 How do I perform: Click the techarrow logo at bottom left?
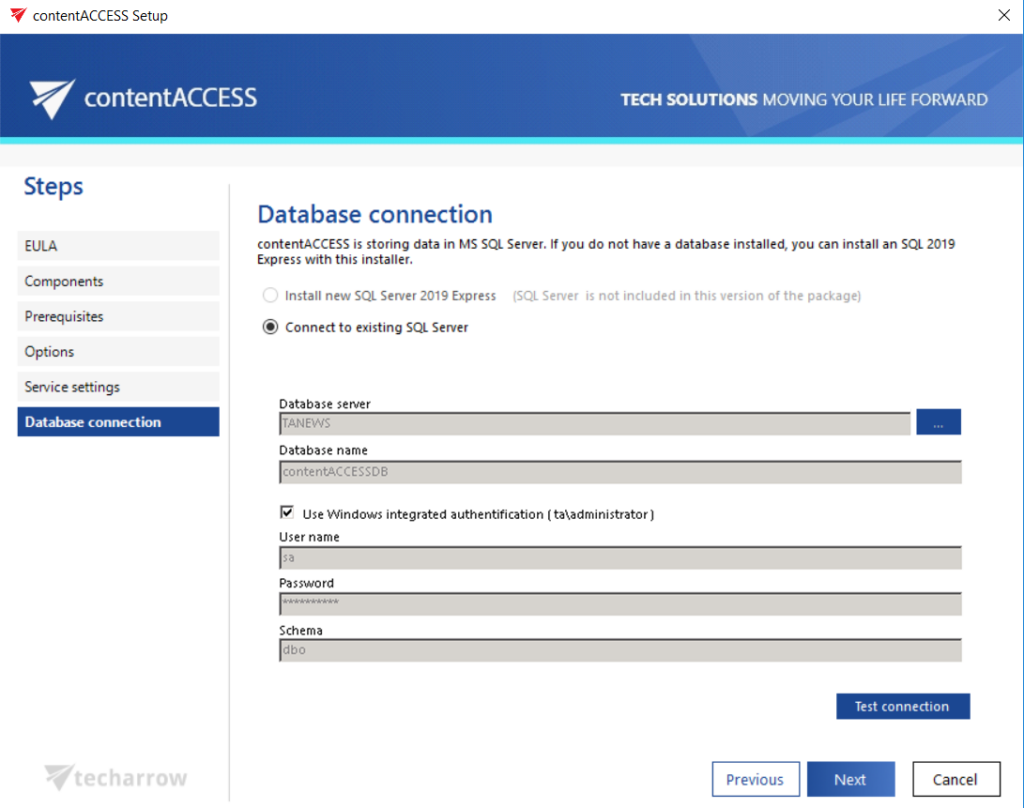click(x=115, y=776)
